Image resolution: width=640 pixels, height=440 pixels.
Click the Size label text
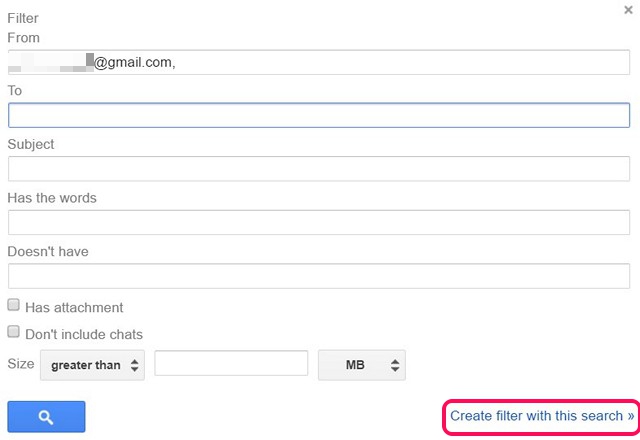click(x=21, y=364)
